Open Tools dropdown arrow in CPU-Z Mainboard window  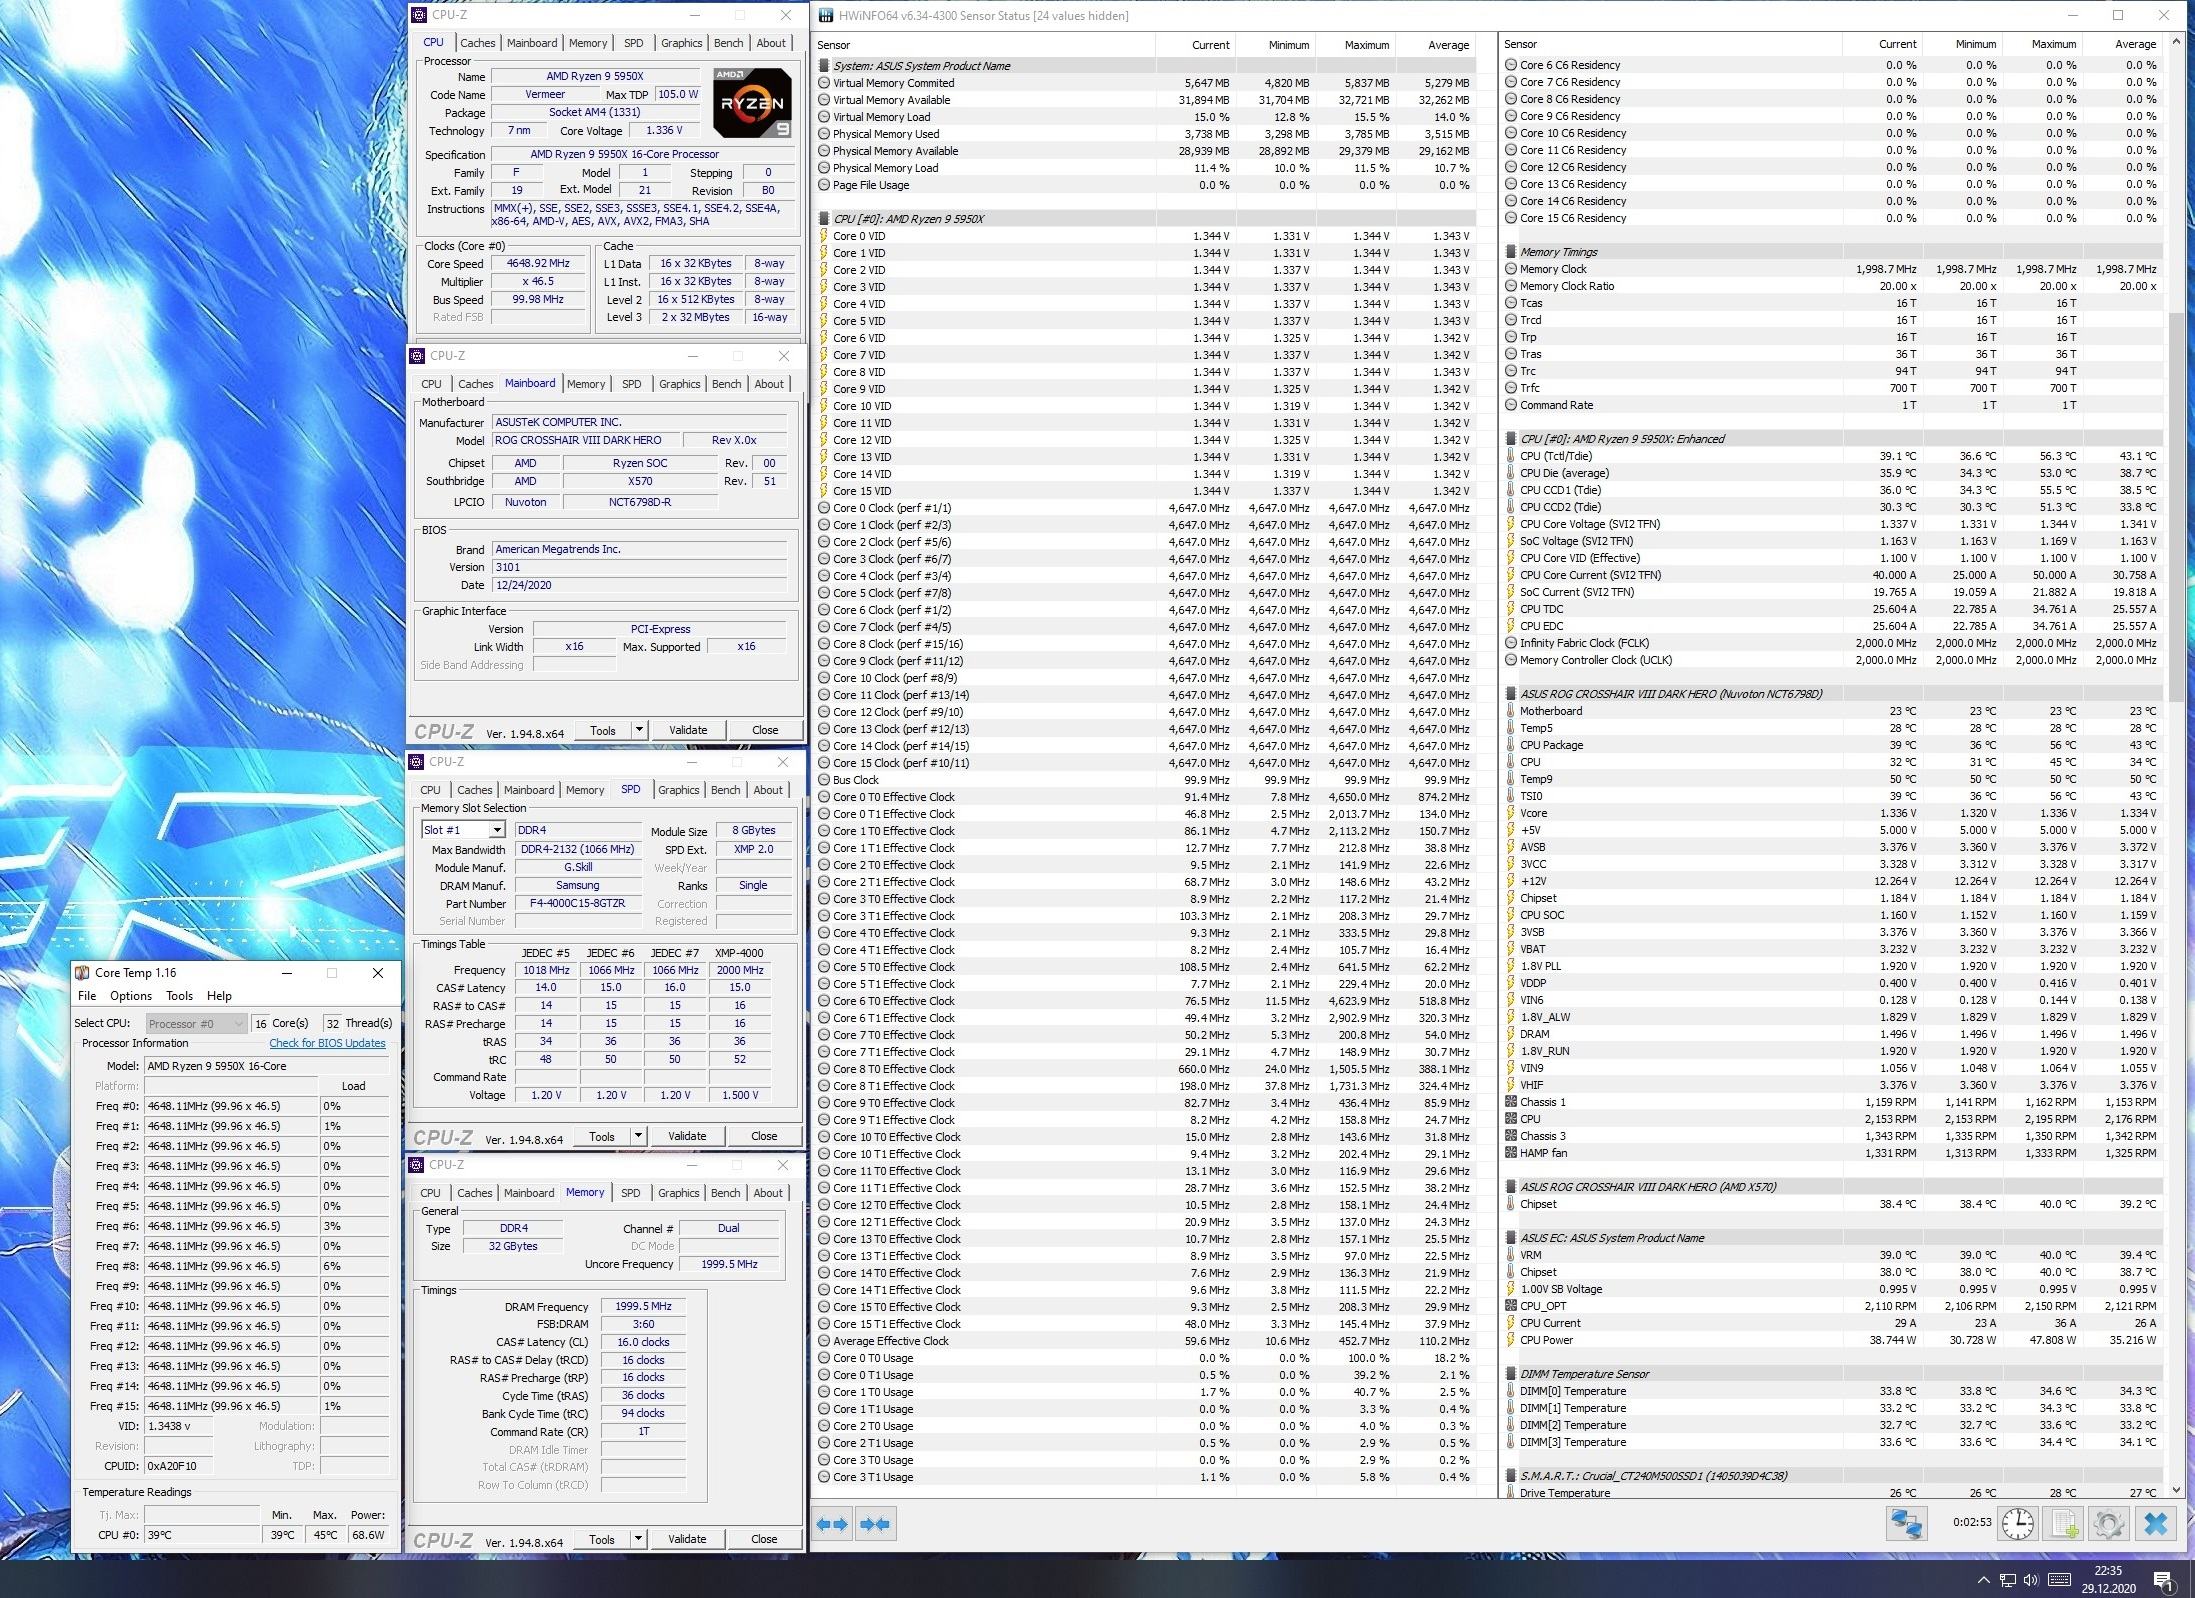click(x=639, y=730)
